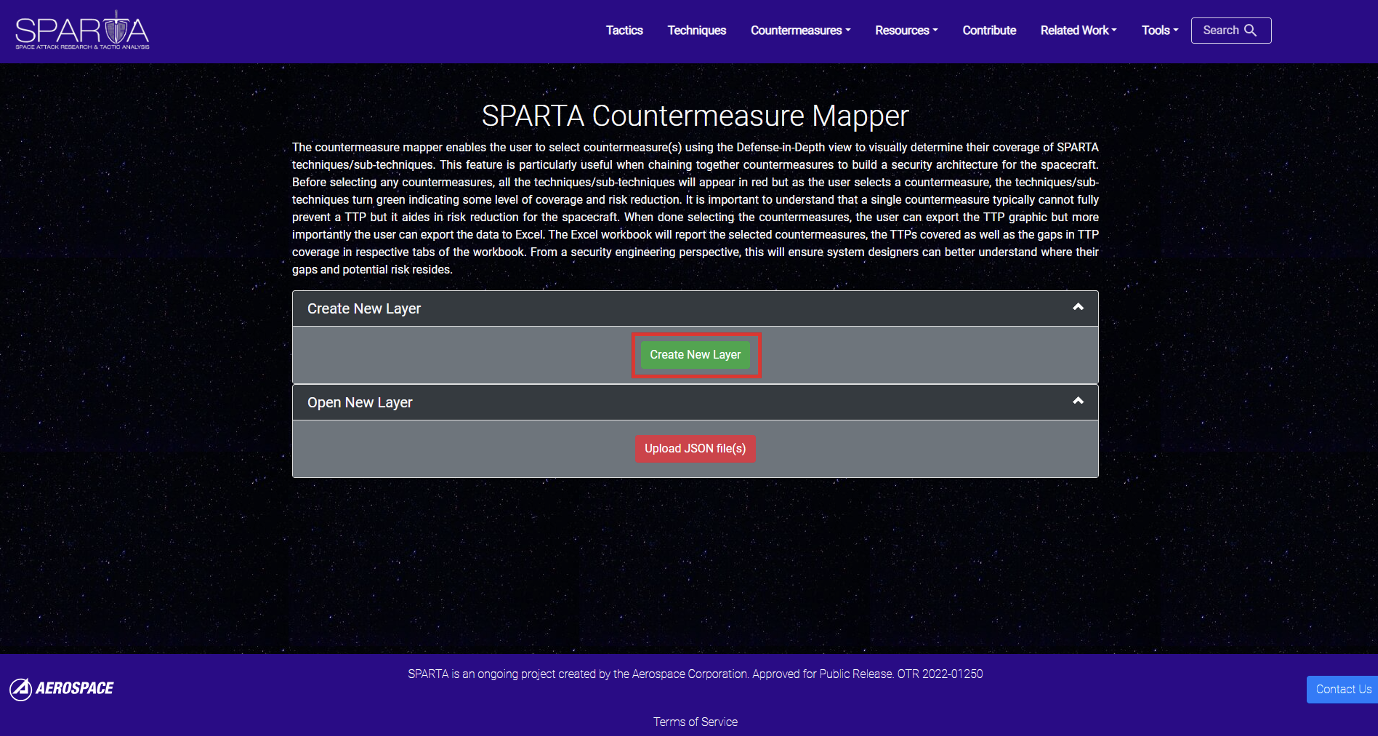This screenshot has height=736, width=1378.
Task: Go to the Contribute page
Action: pyautogui.click(x=989, y=30)
